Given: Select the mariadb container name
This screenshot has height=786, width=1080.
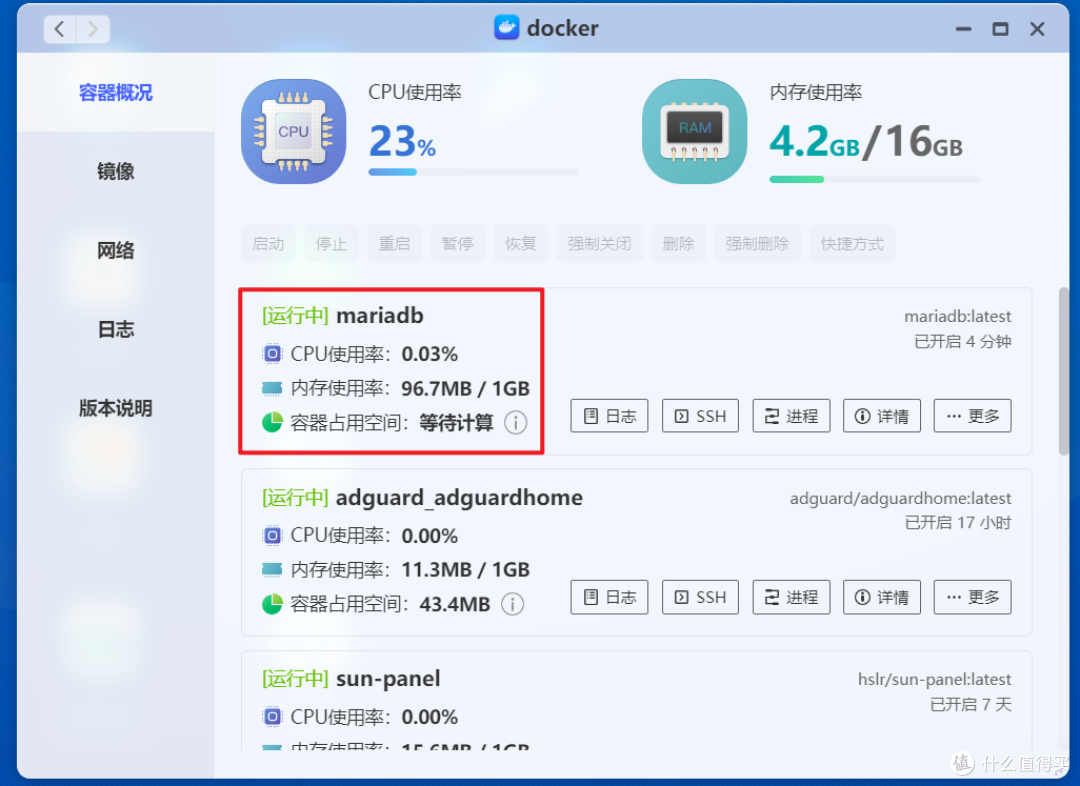Looking at the screenshot, I should [380, 316].
